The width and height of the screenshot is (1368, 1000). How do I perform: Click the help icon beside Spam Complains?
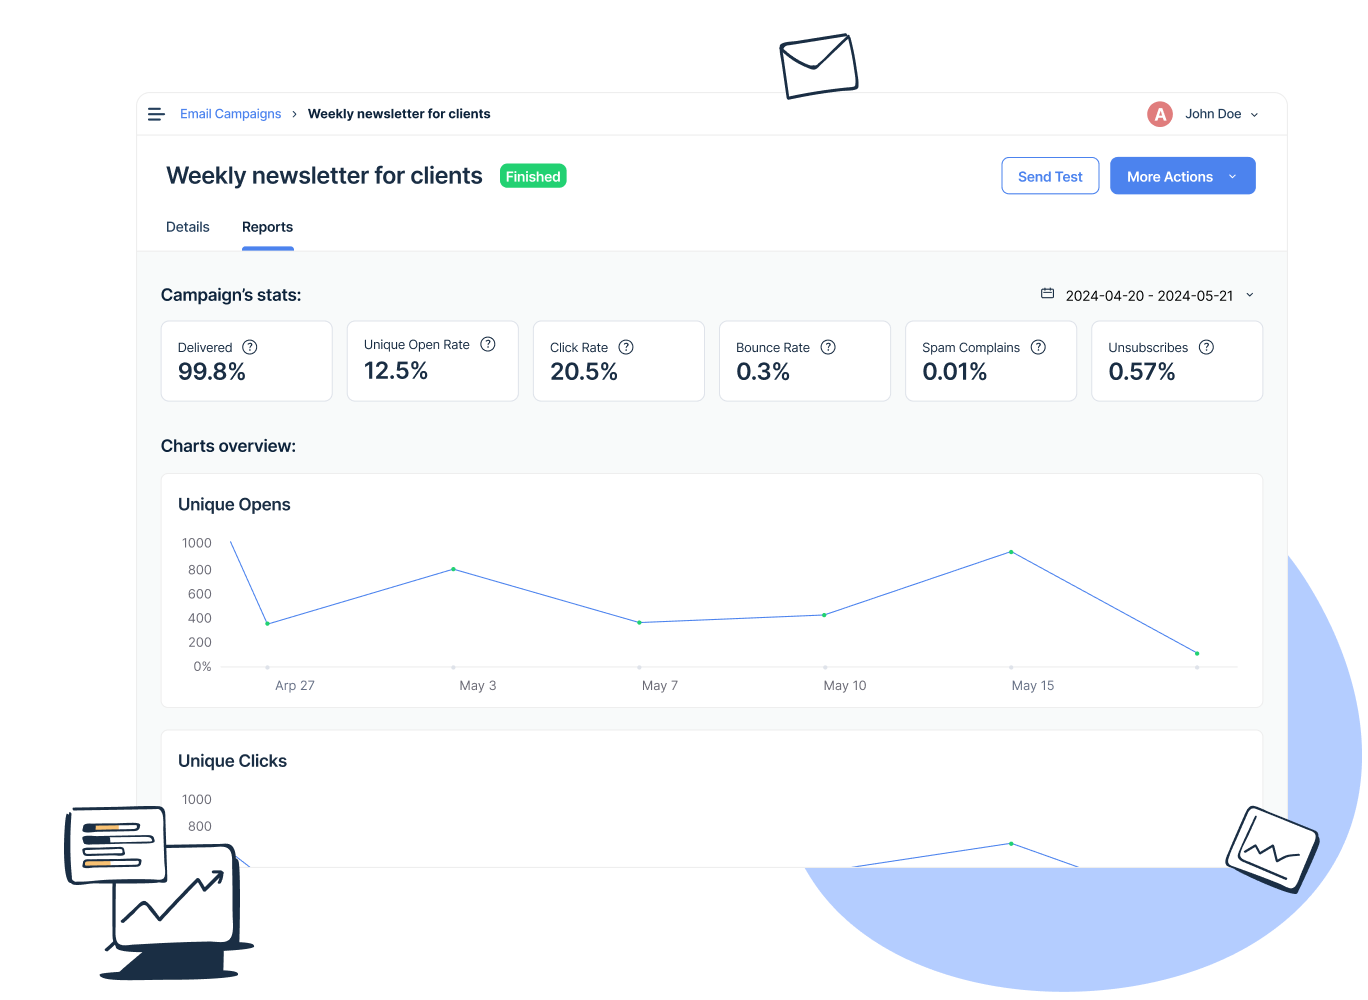(x=1038, y=347)
